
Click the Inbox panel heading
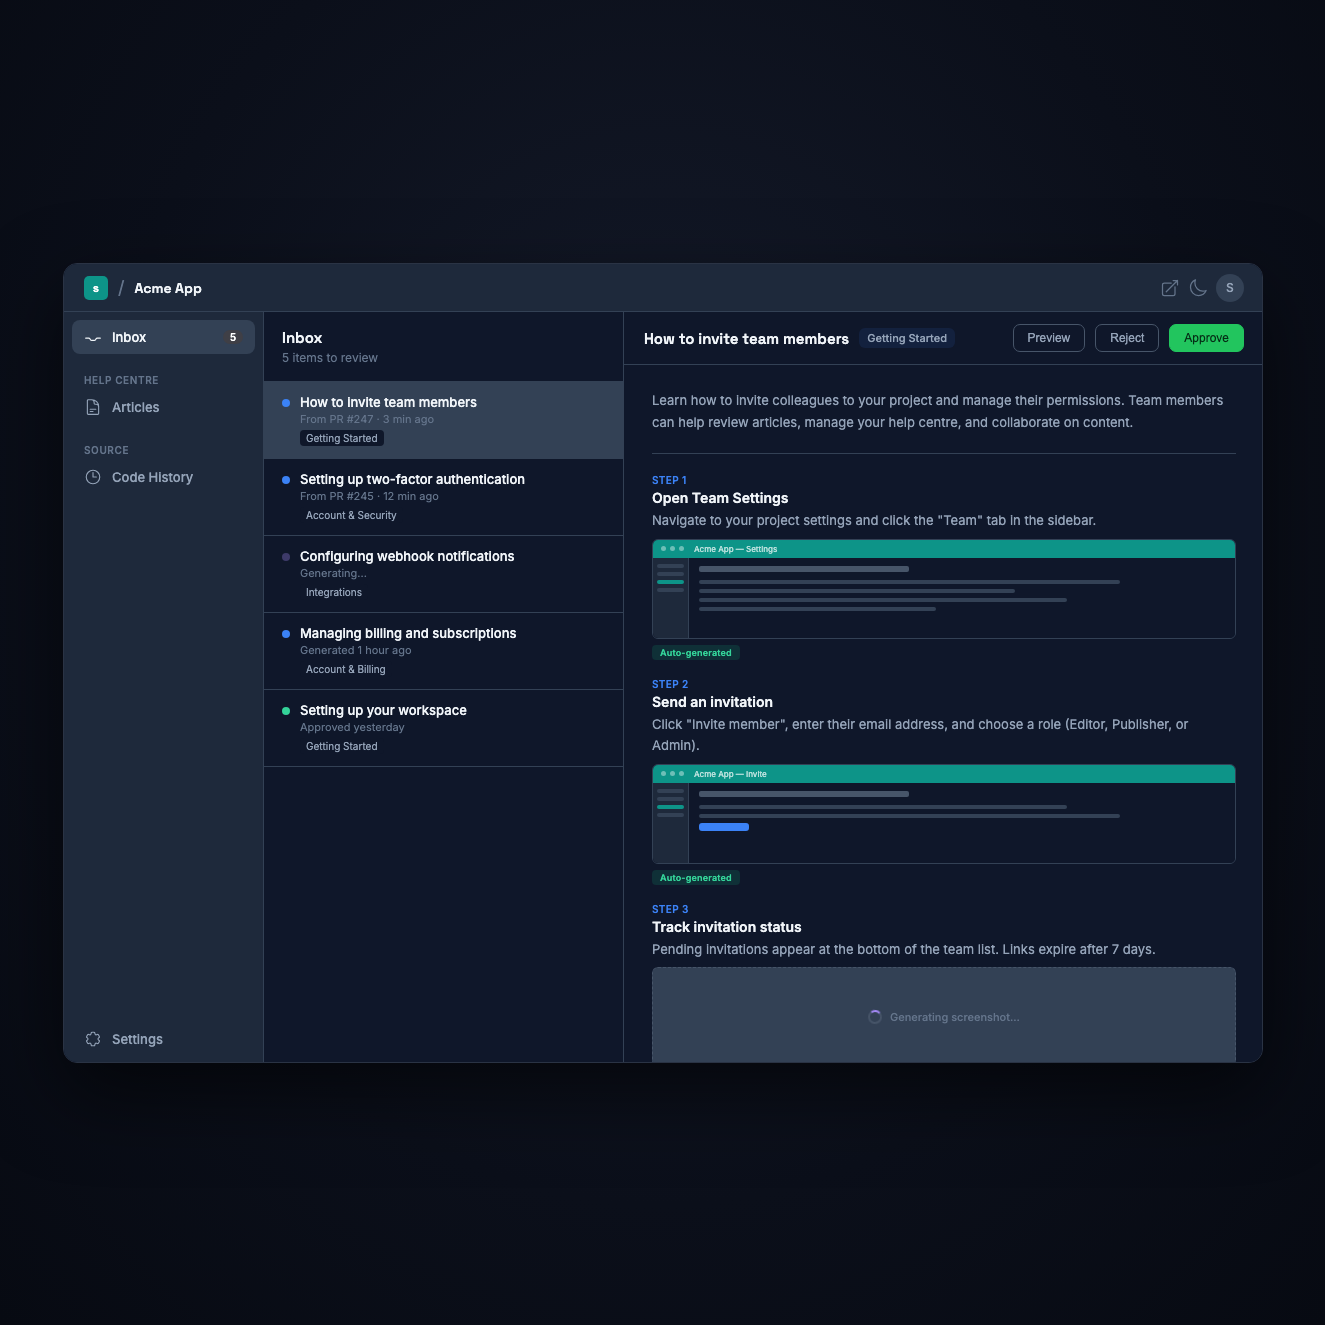click(x=302, y=338)
